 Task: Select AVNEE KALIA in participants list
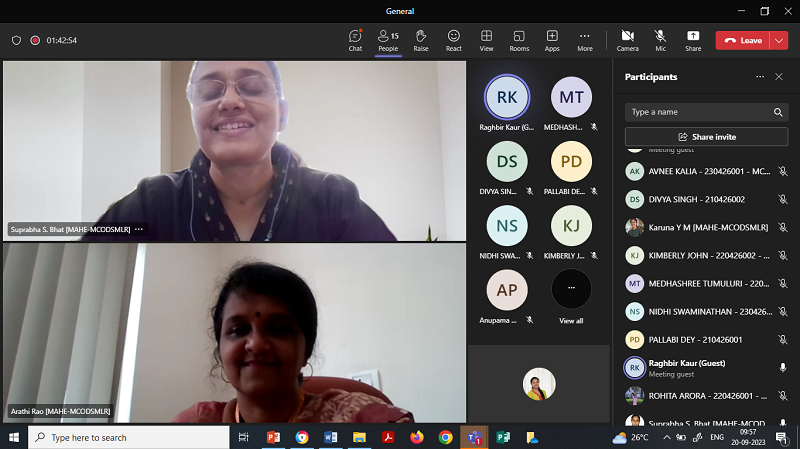click(x=700, y=171)
